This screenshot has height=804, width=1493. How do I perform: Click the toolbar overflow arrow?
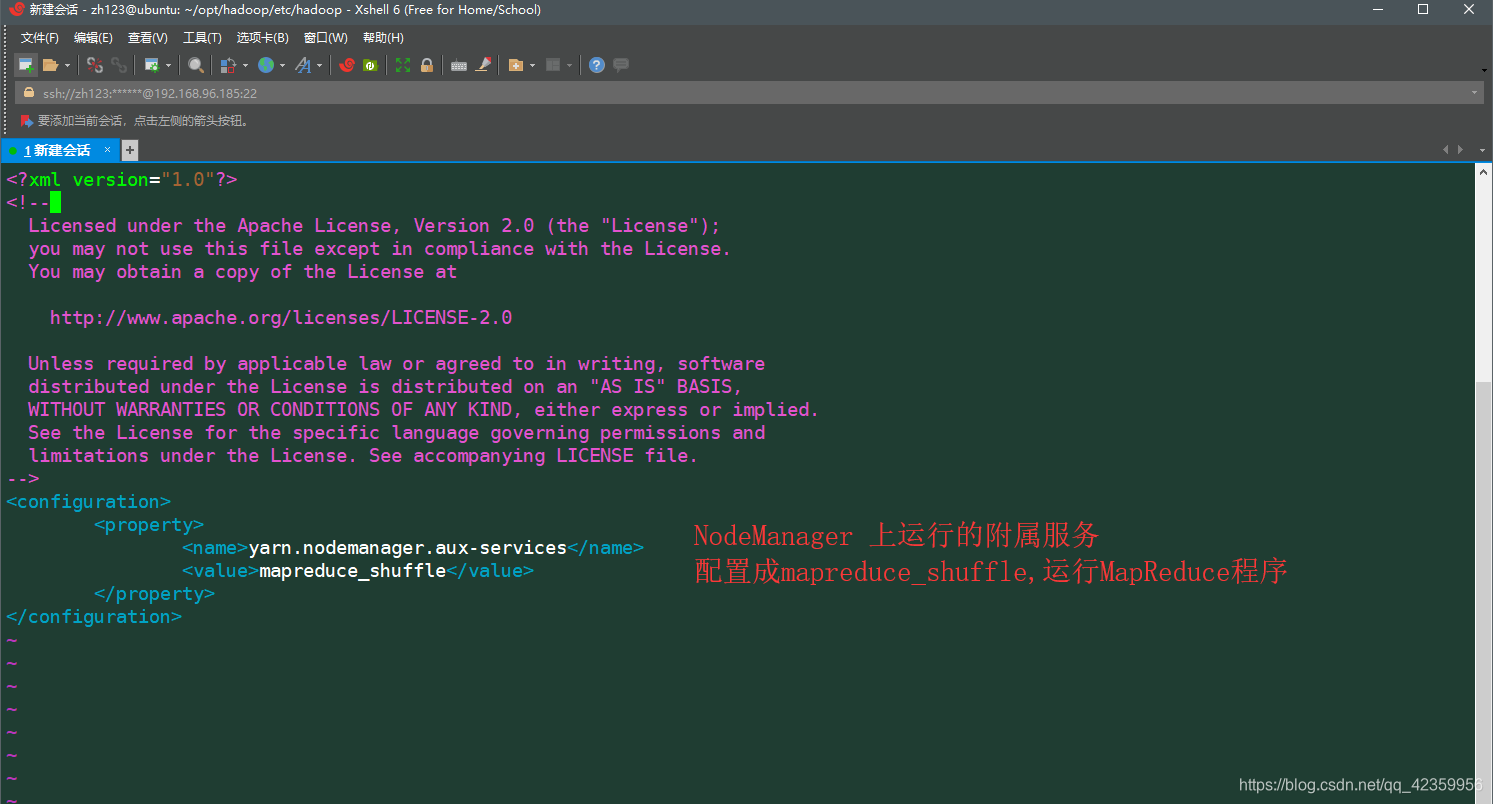point(1484,70)
